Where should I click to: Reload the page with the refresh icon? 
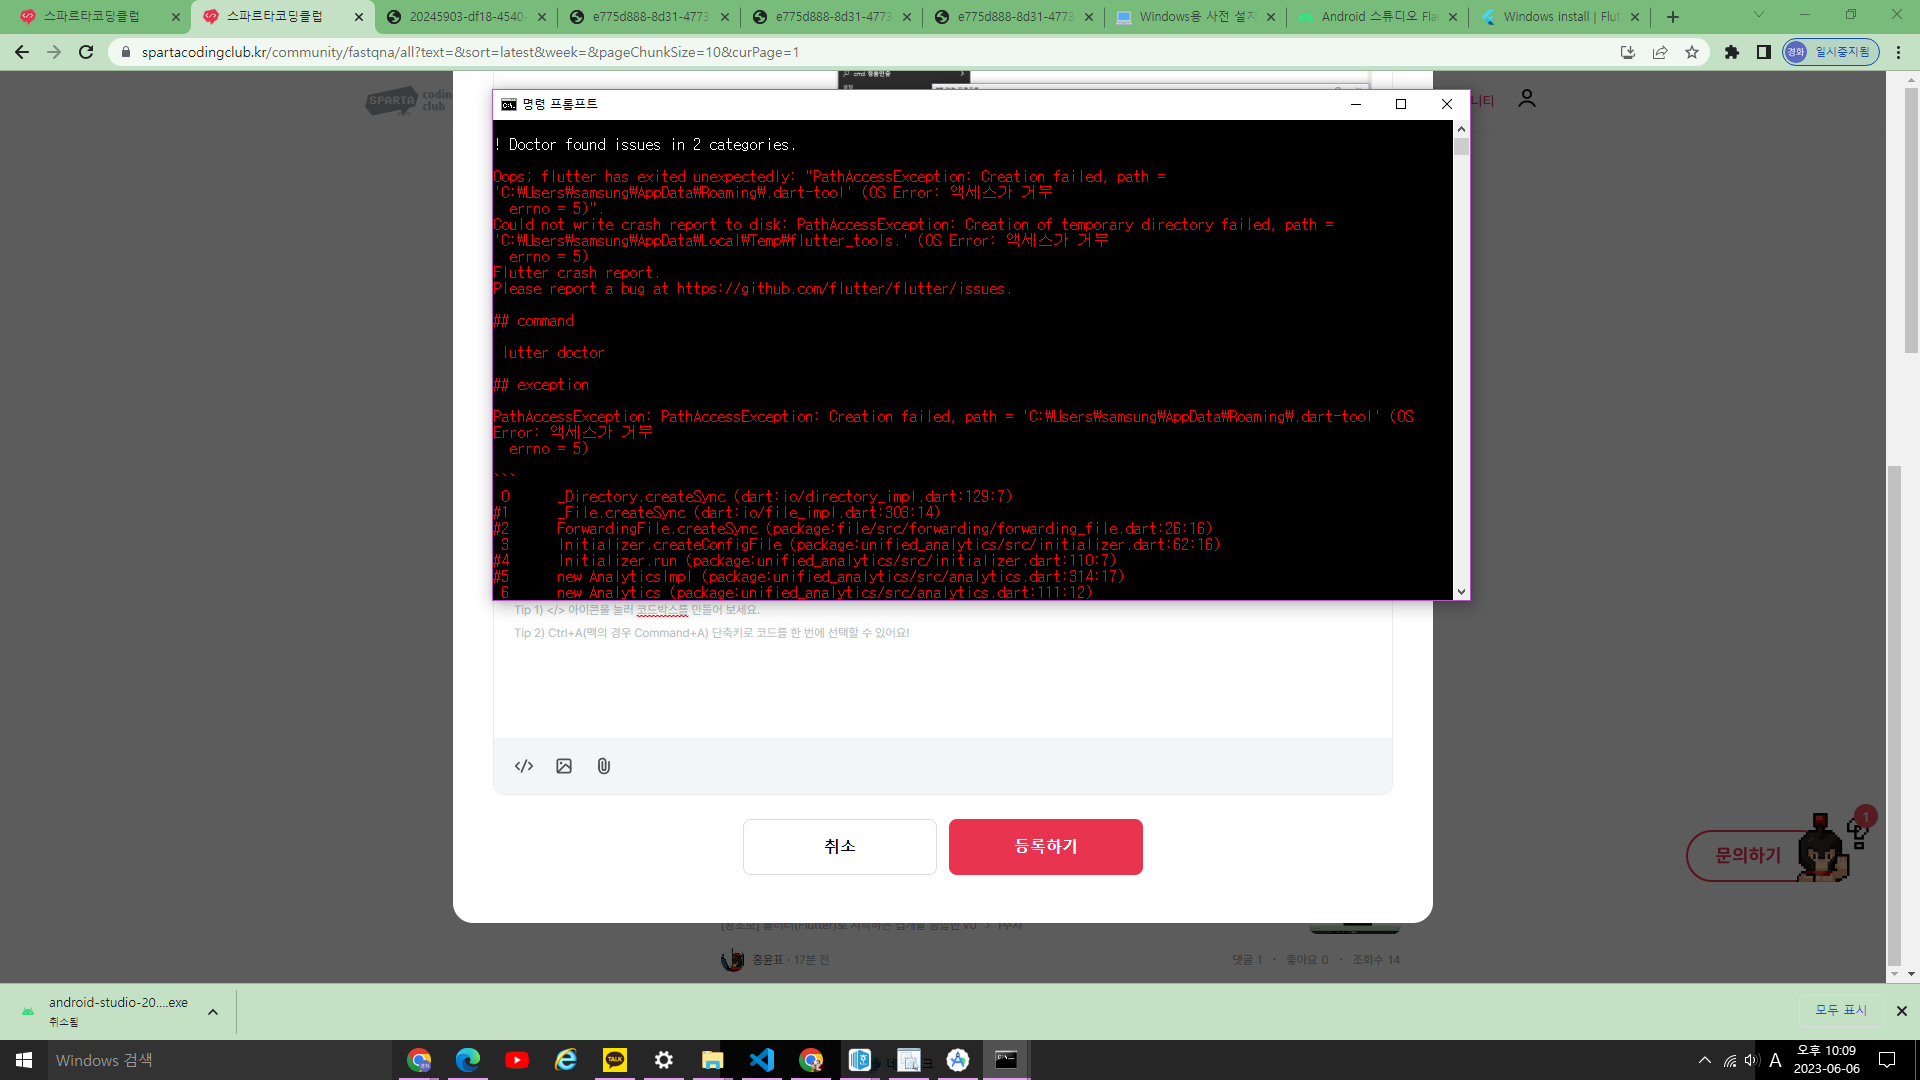[86, 52]
